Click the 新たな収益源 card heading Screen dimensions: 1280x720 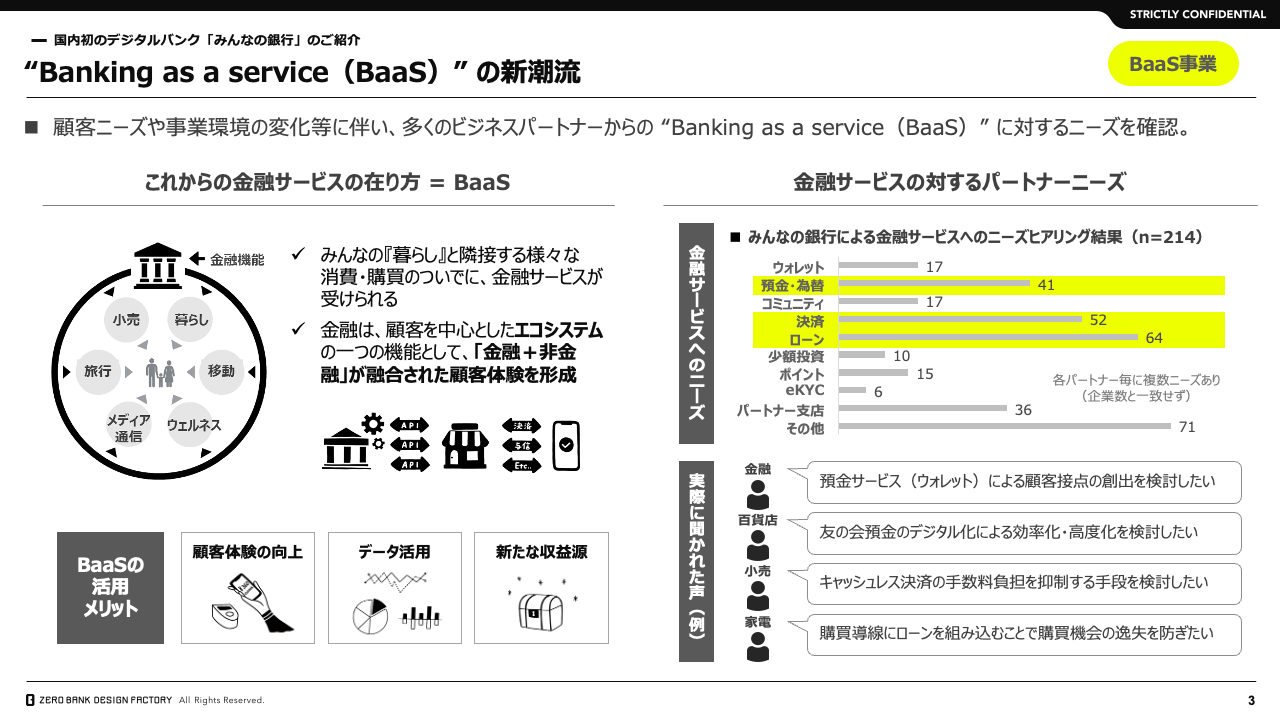[x=541, y=552]
